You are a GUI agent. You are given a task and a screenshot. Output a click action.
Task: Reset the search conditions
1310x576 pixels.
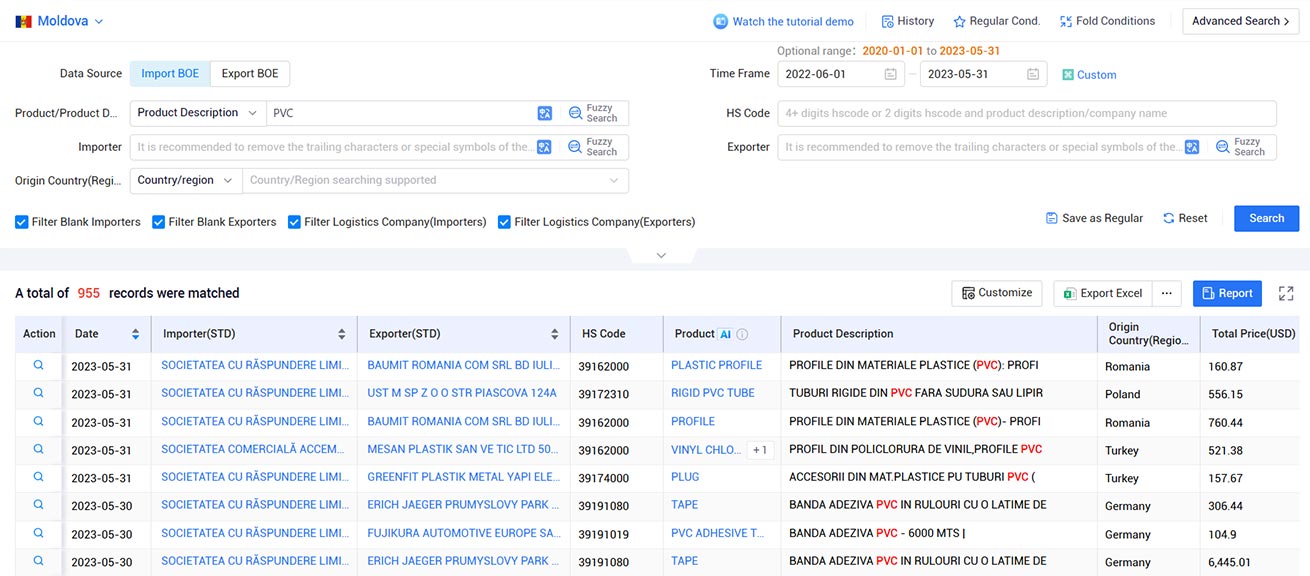pos(1185,218)
